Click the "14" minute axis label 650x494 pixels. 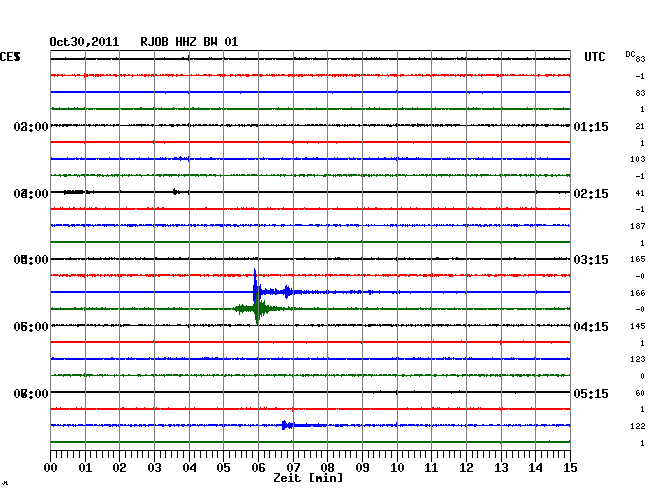click(x=535, y=468)
